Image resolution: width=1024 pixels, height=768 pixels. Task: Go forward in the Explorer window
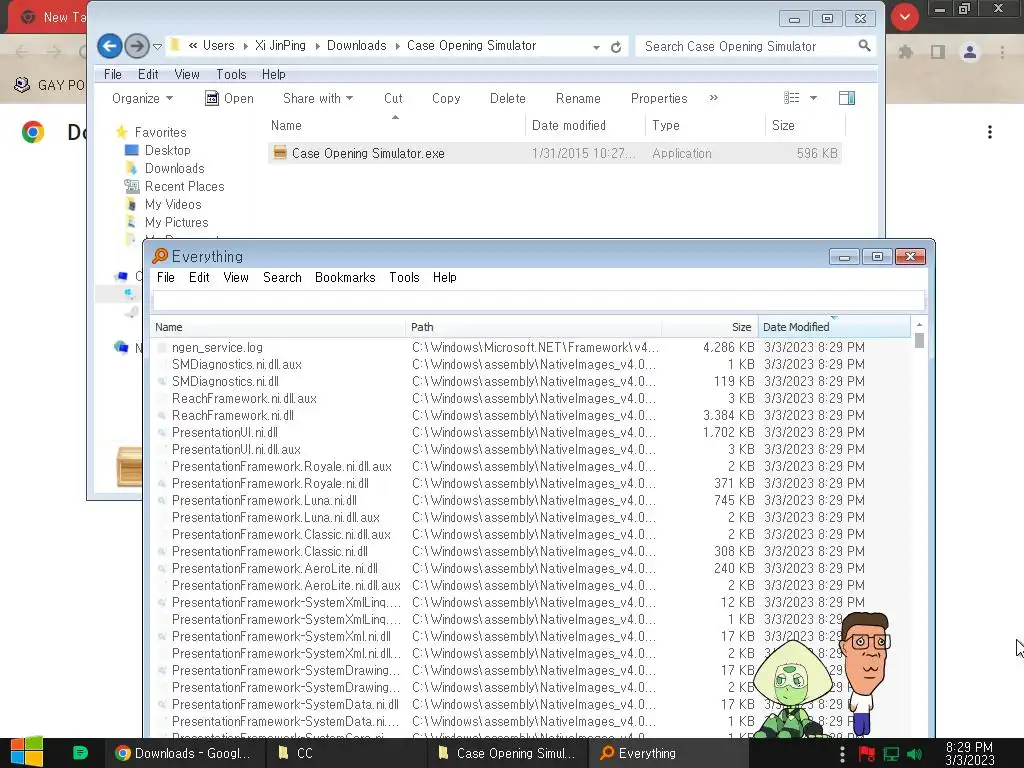(136, 46)
